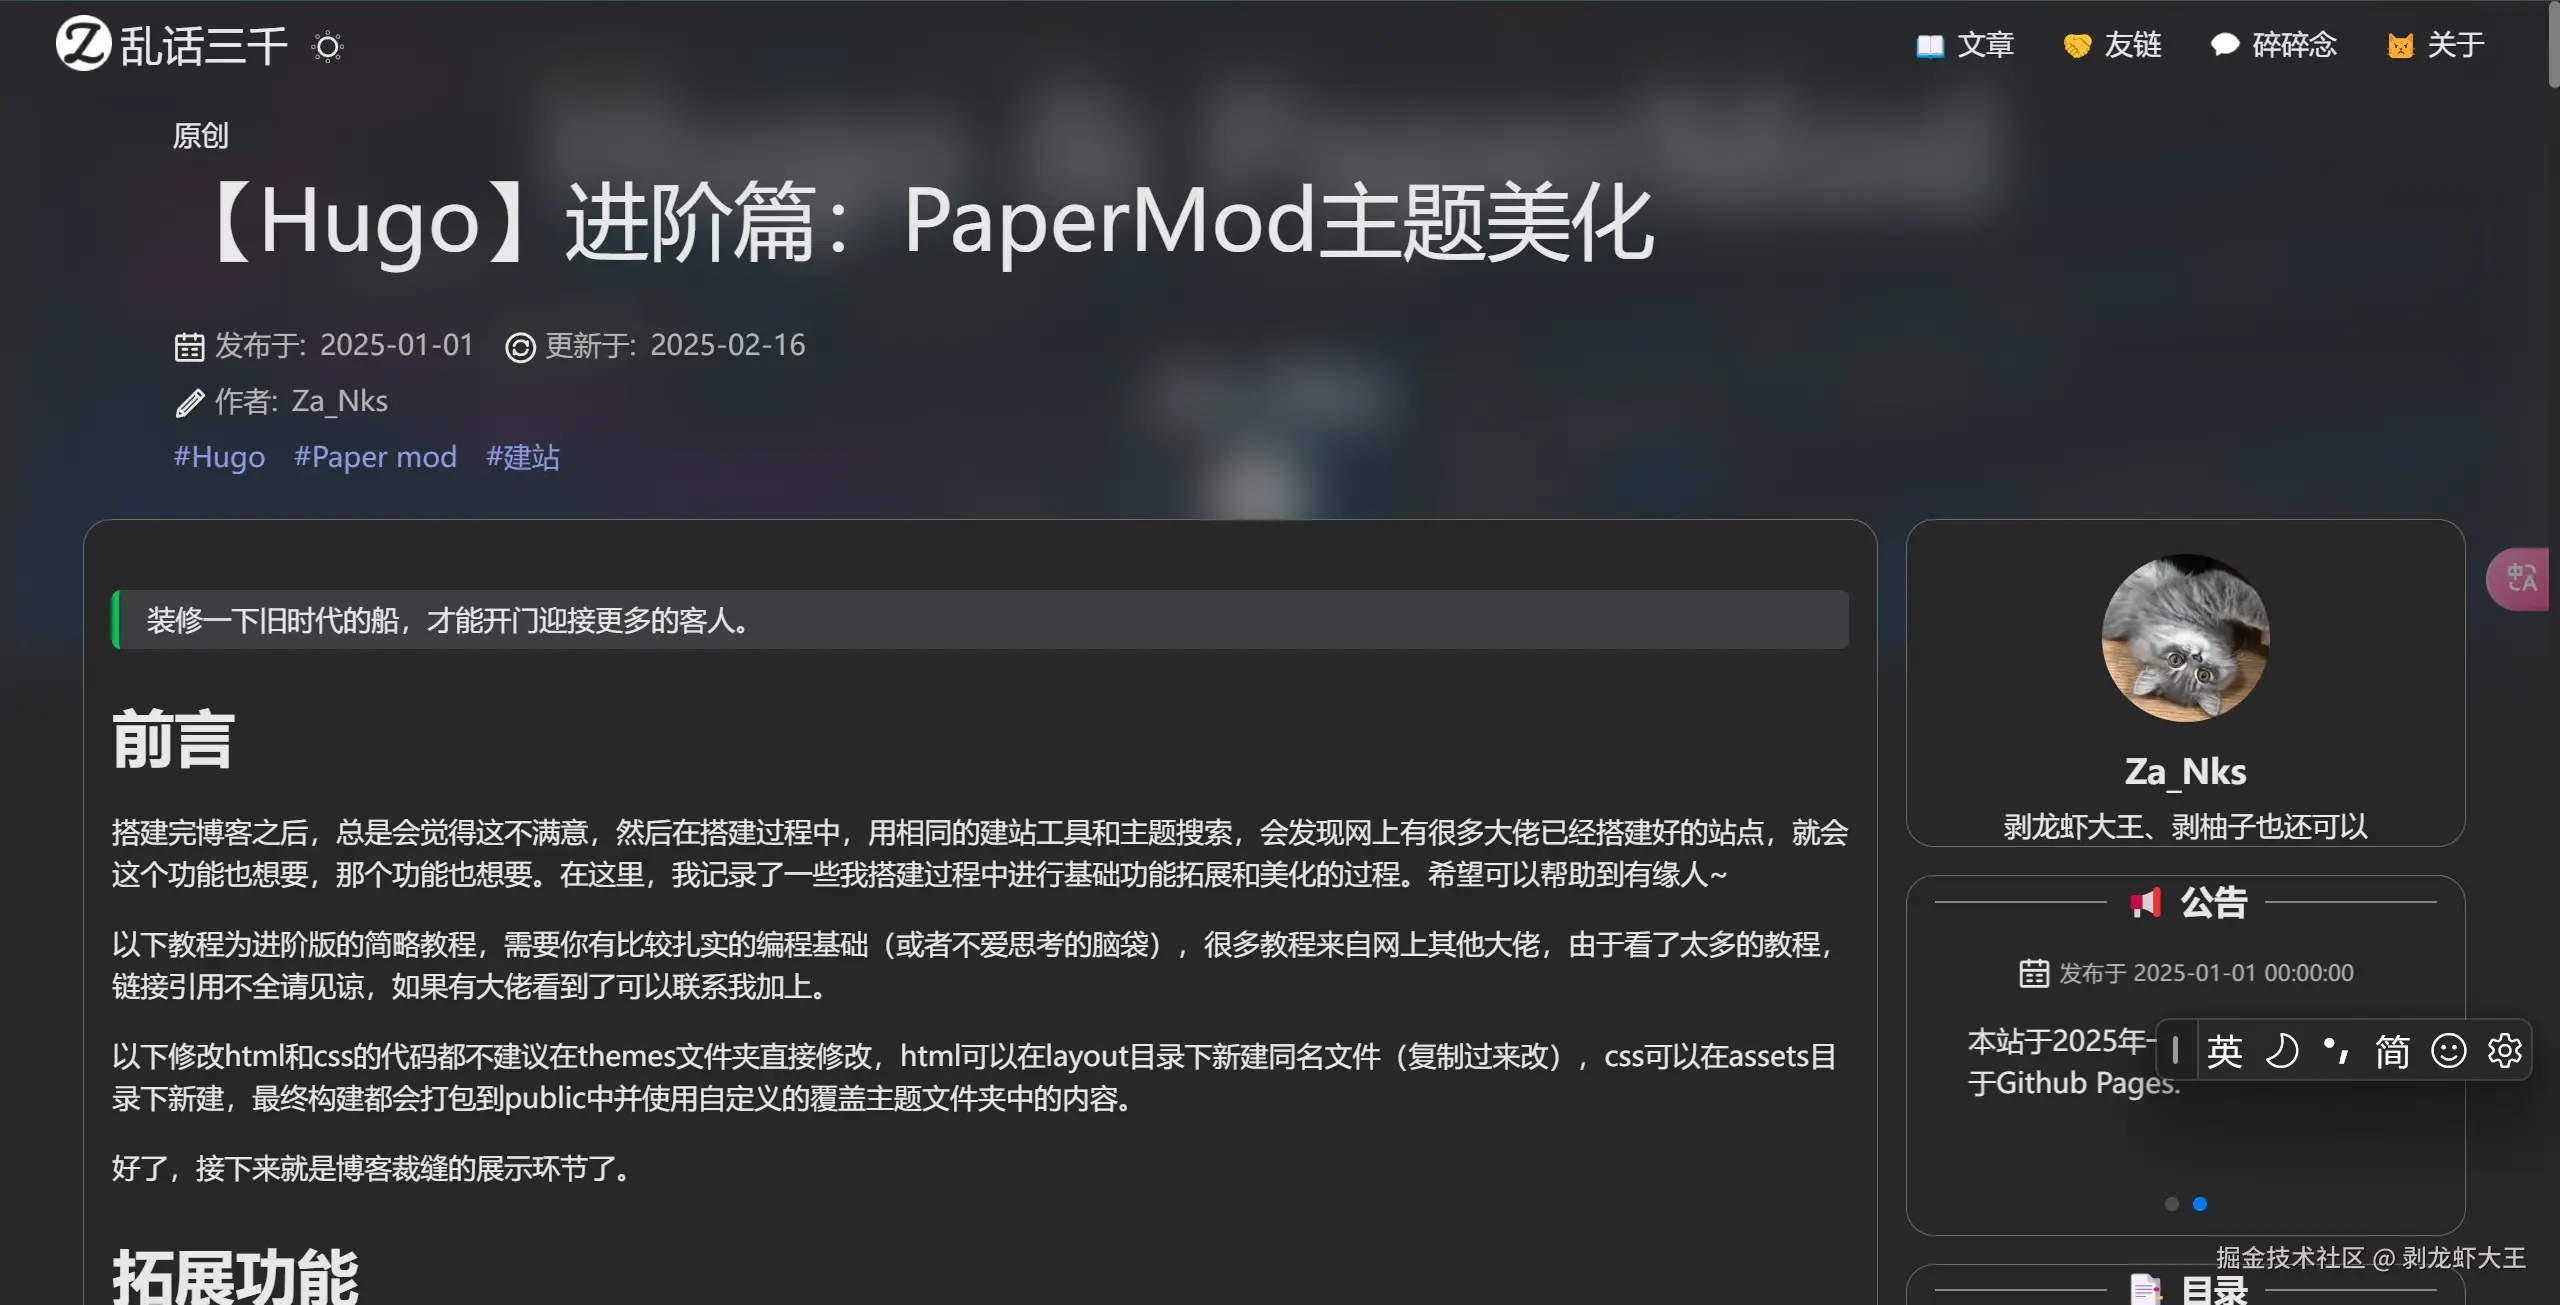2560x1305 pixels.
Task: Open the 关于 page from the navbar
Action: [2434, 44]
